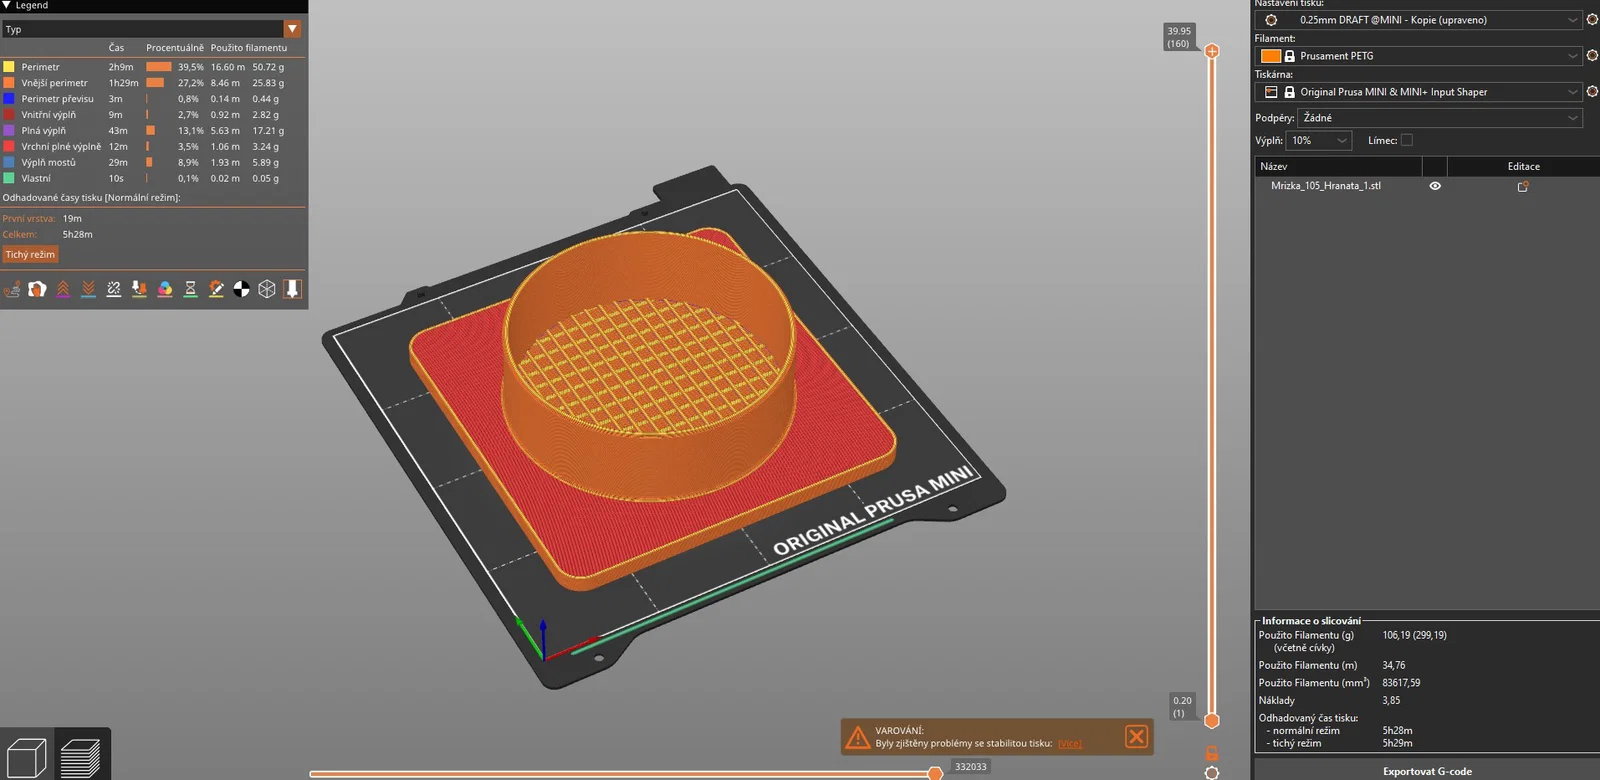
Task: Open the Výplň infill percentage dropdown
Action: [1319, 141]
